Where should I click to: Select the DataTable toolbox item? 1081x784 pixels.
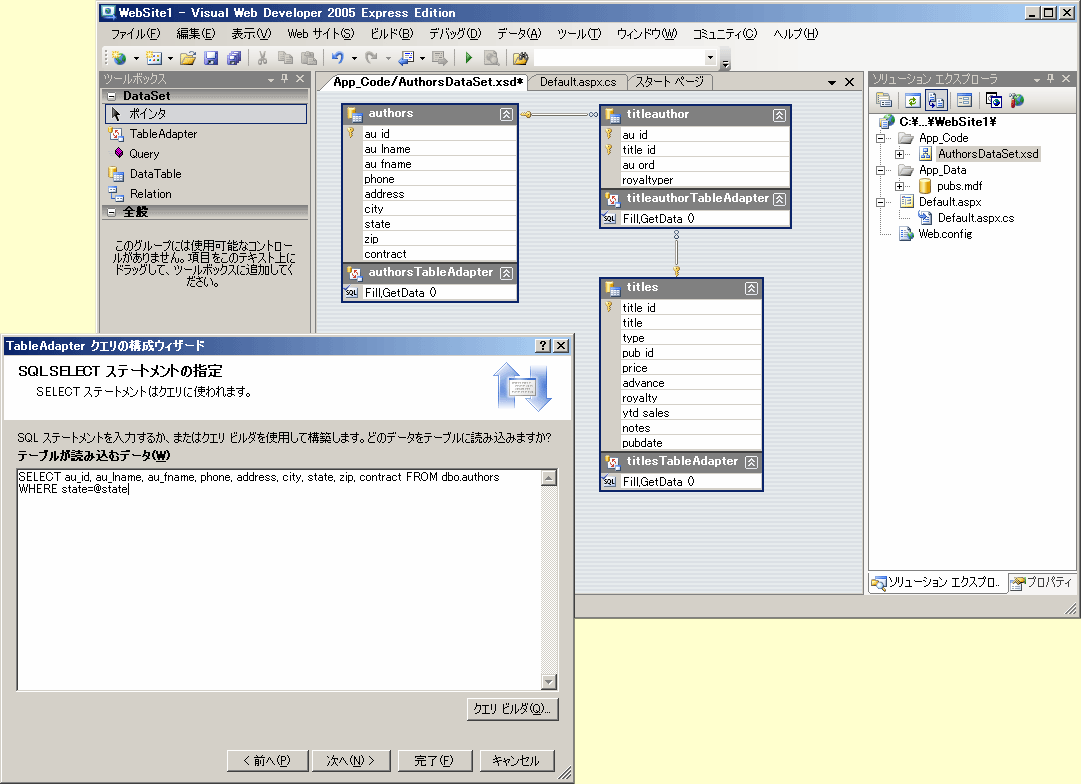click(x=205, y=174)
